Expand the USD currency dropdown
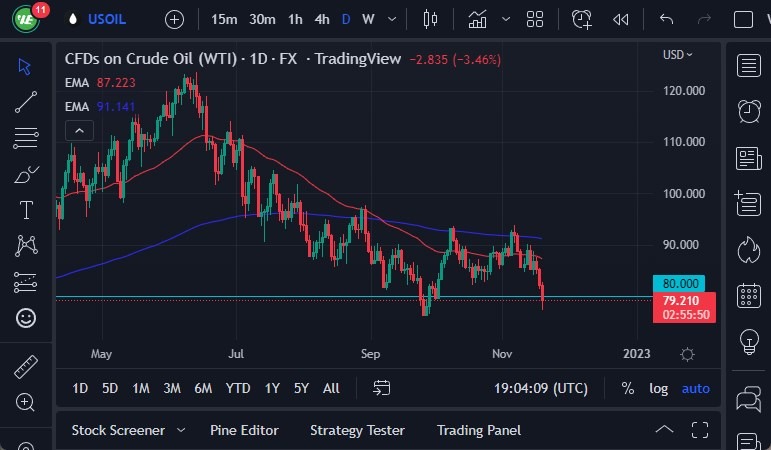771x450 pixels. [x=678, y=55]
